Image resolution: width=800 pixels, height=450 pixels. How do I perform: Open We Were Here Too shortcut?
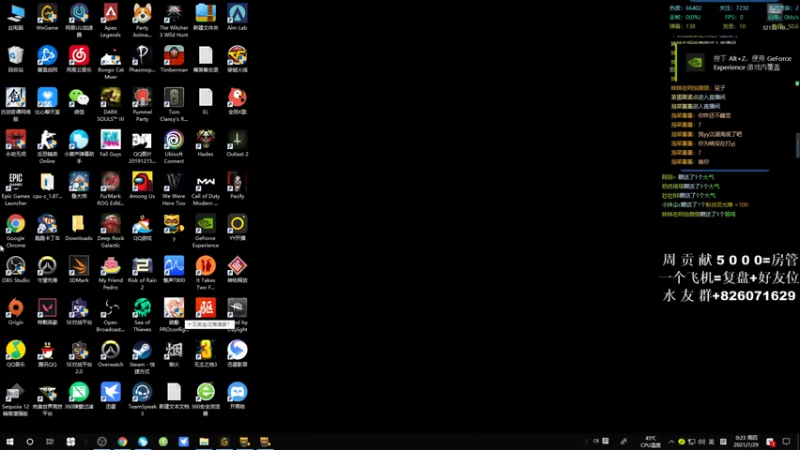click(173, 189)
